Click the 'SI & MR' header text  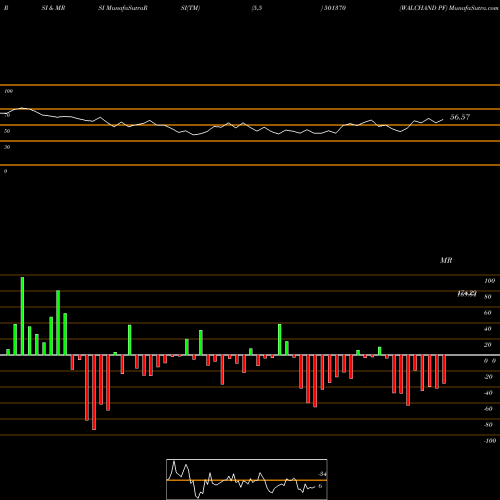click(53, 8)
